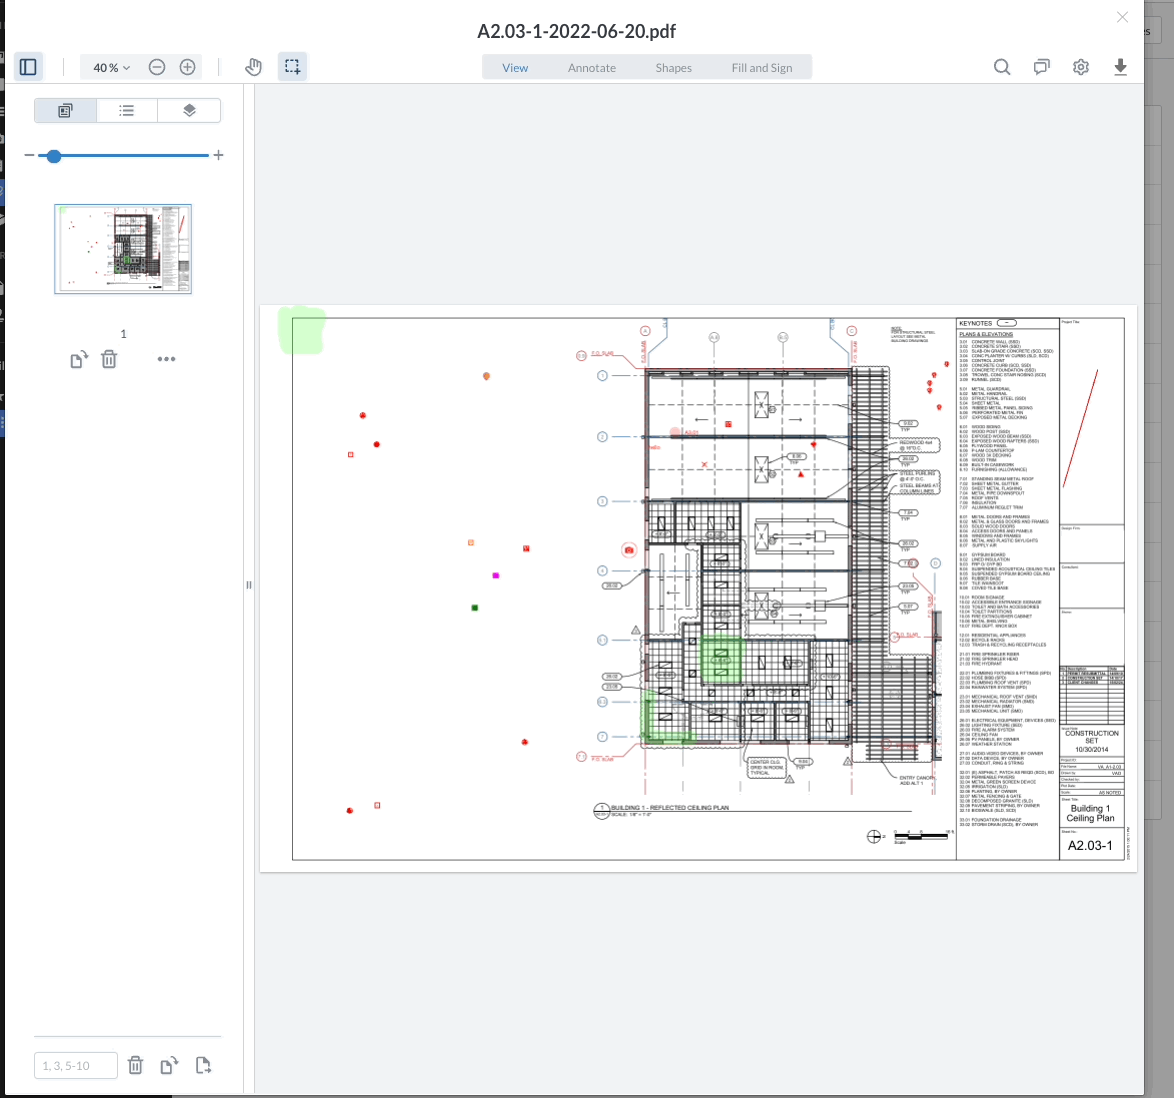Toggle the sidebar panel visibility
Screen dimensions: 1174x1098
(x=28, y=66)
